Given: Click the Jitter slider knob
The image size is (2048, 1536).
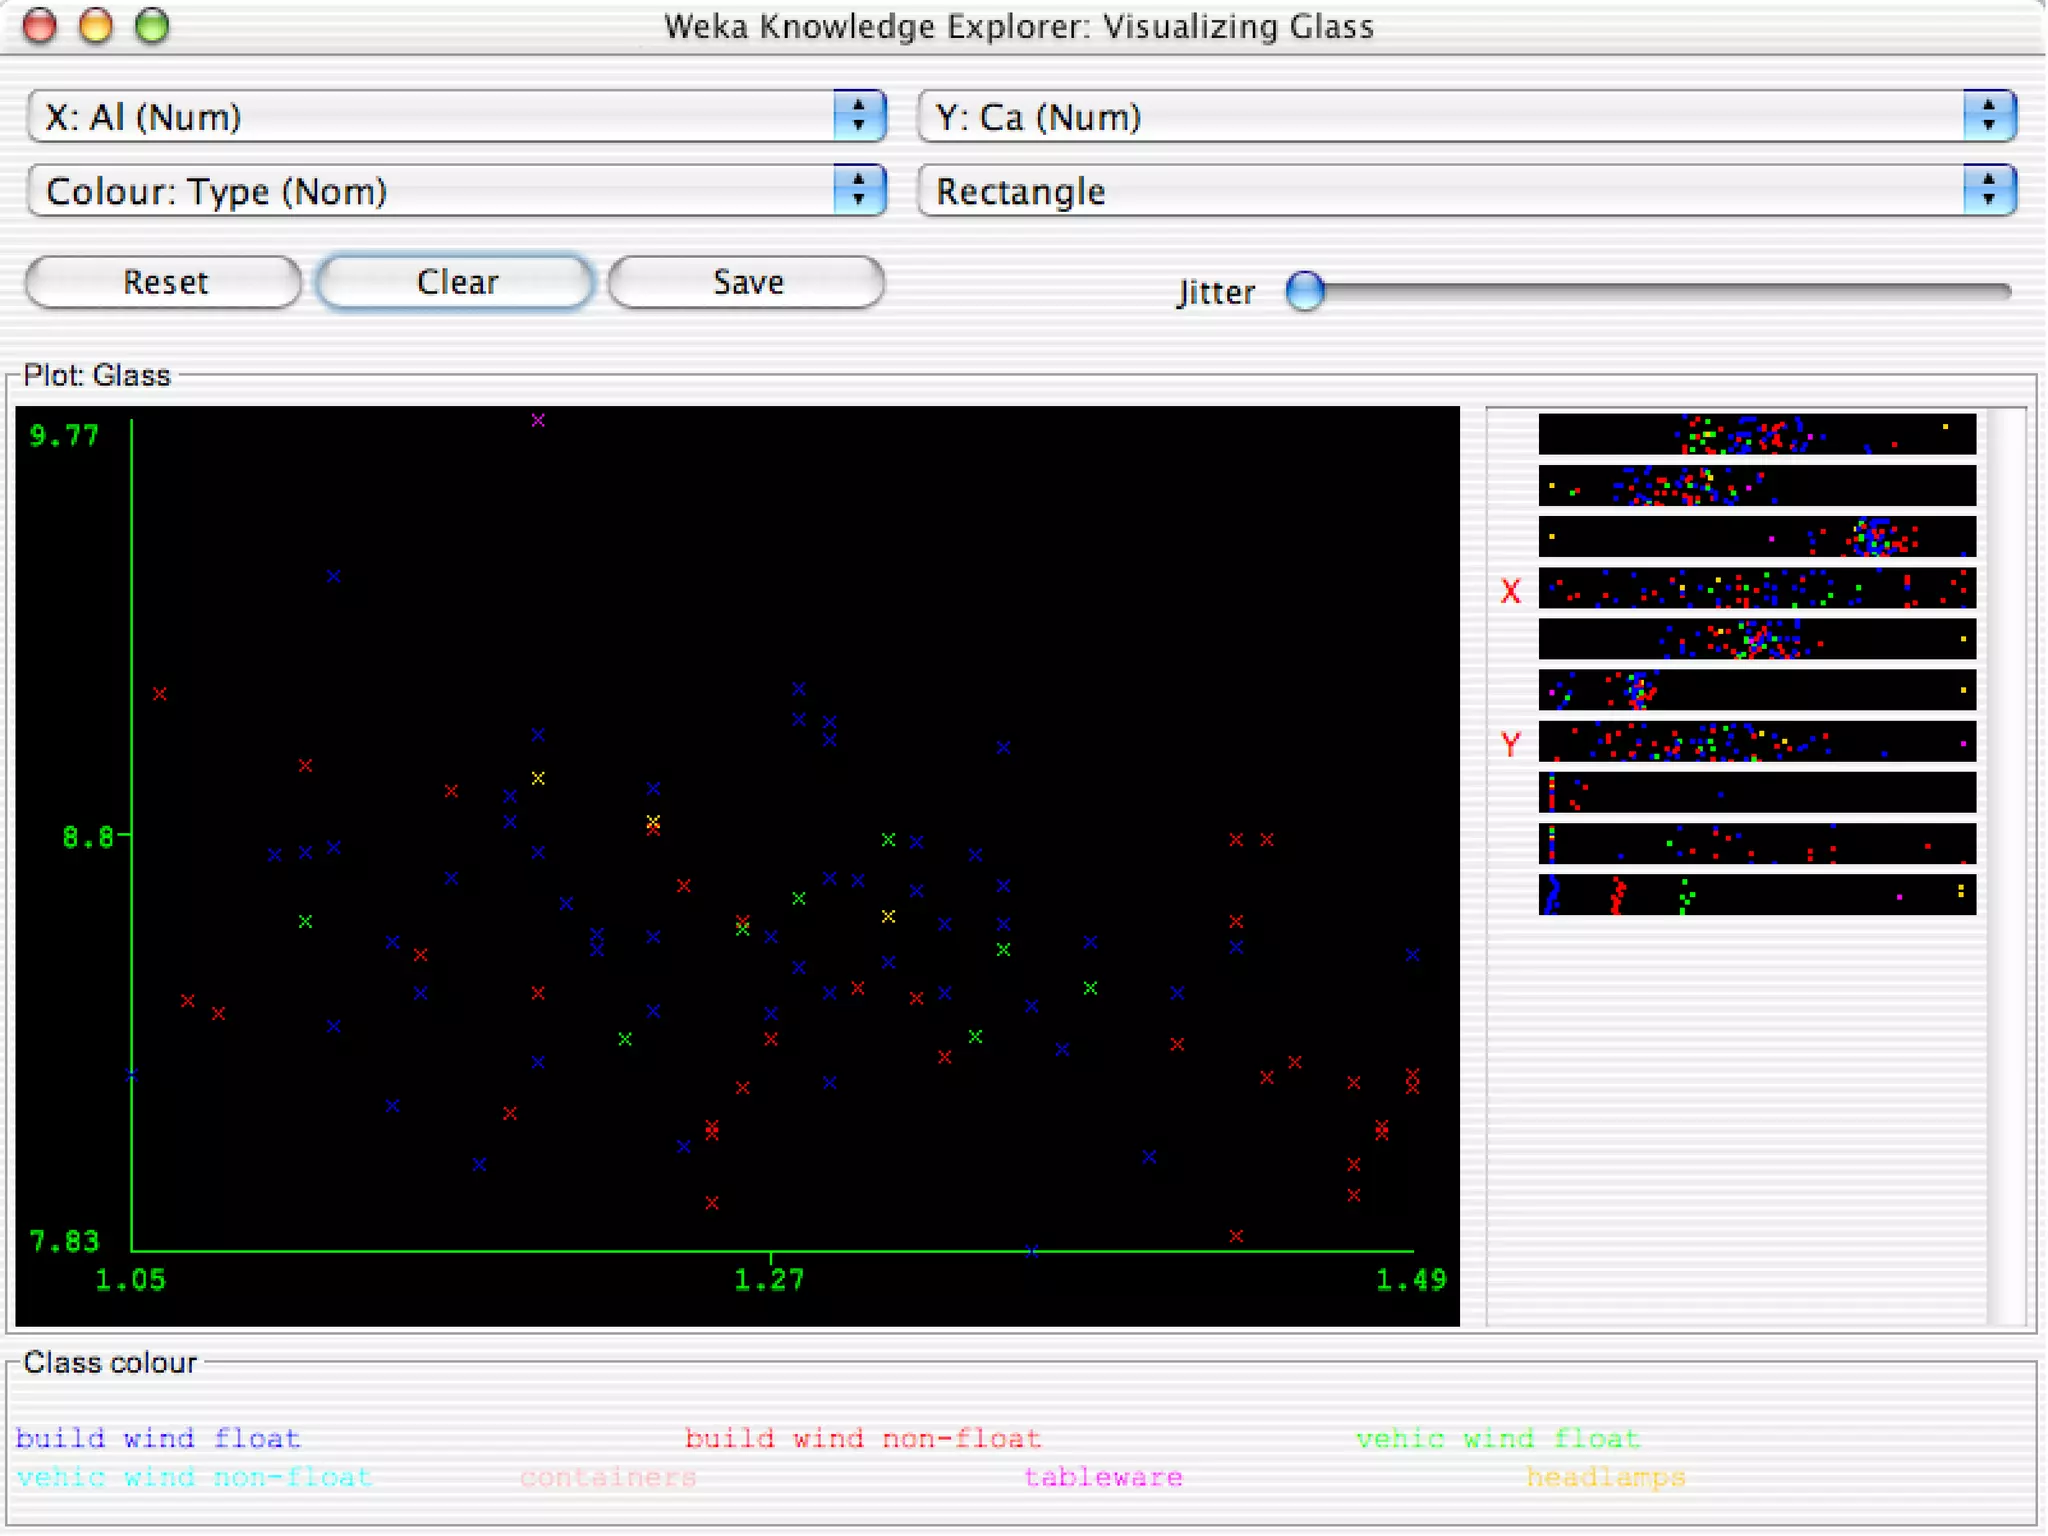Looking at the screenshot, I should [x=1305, y=291].
